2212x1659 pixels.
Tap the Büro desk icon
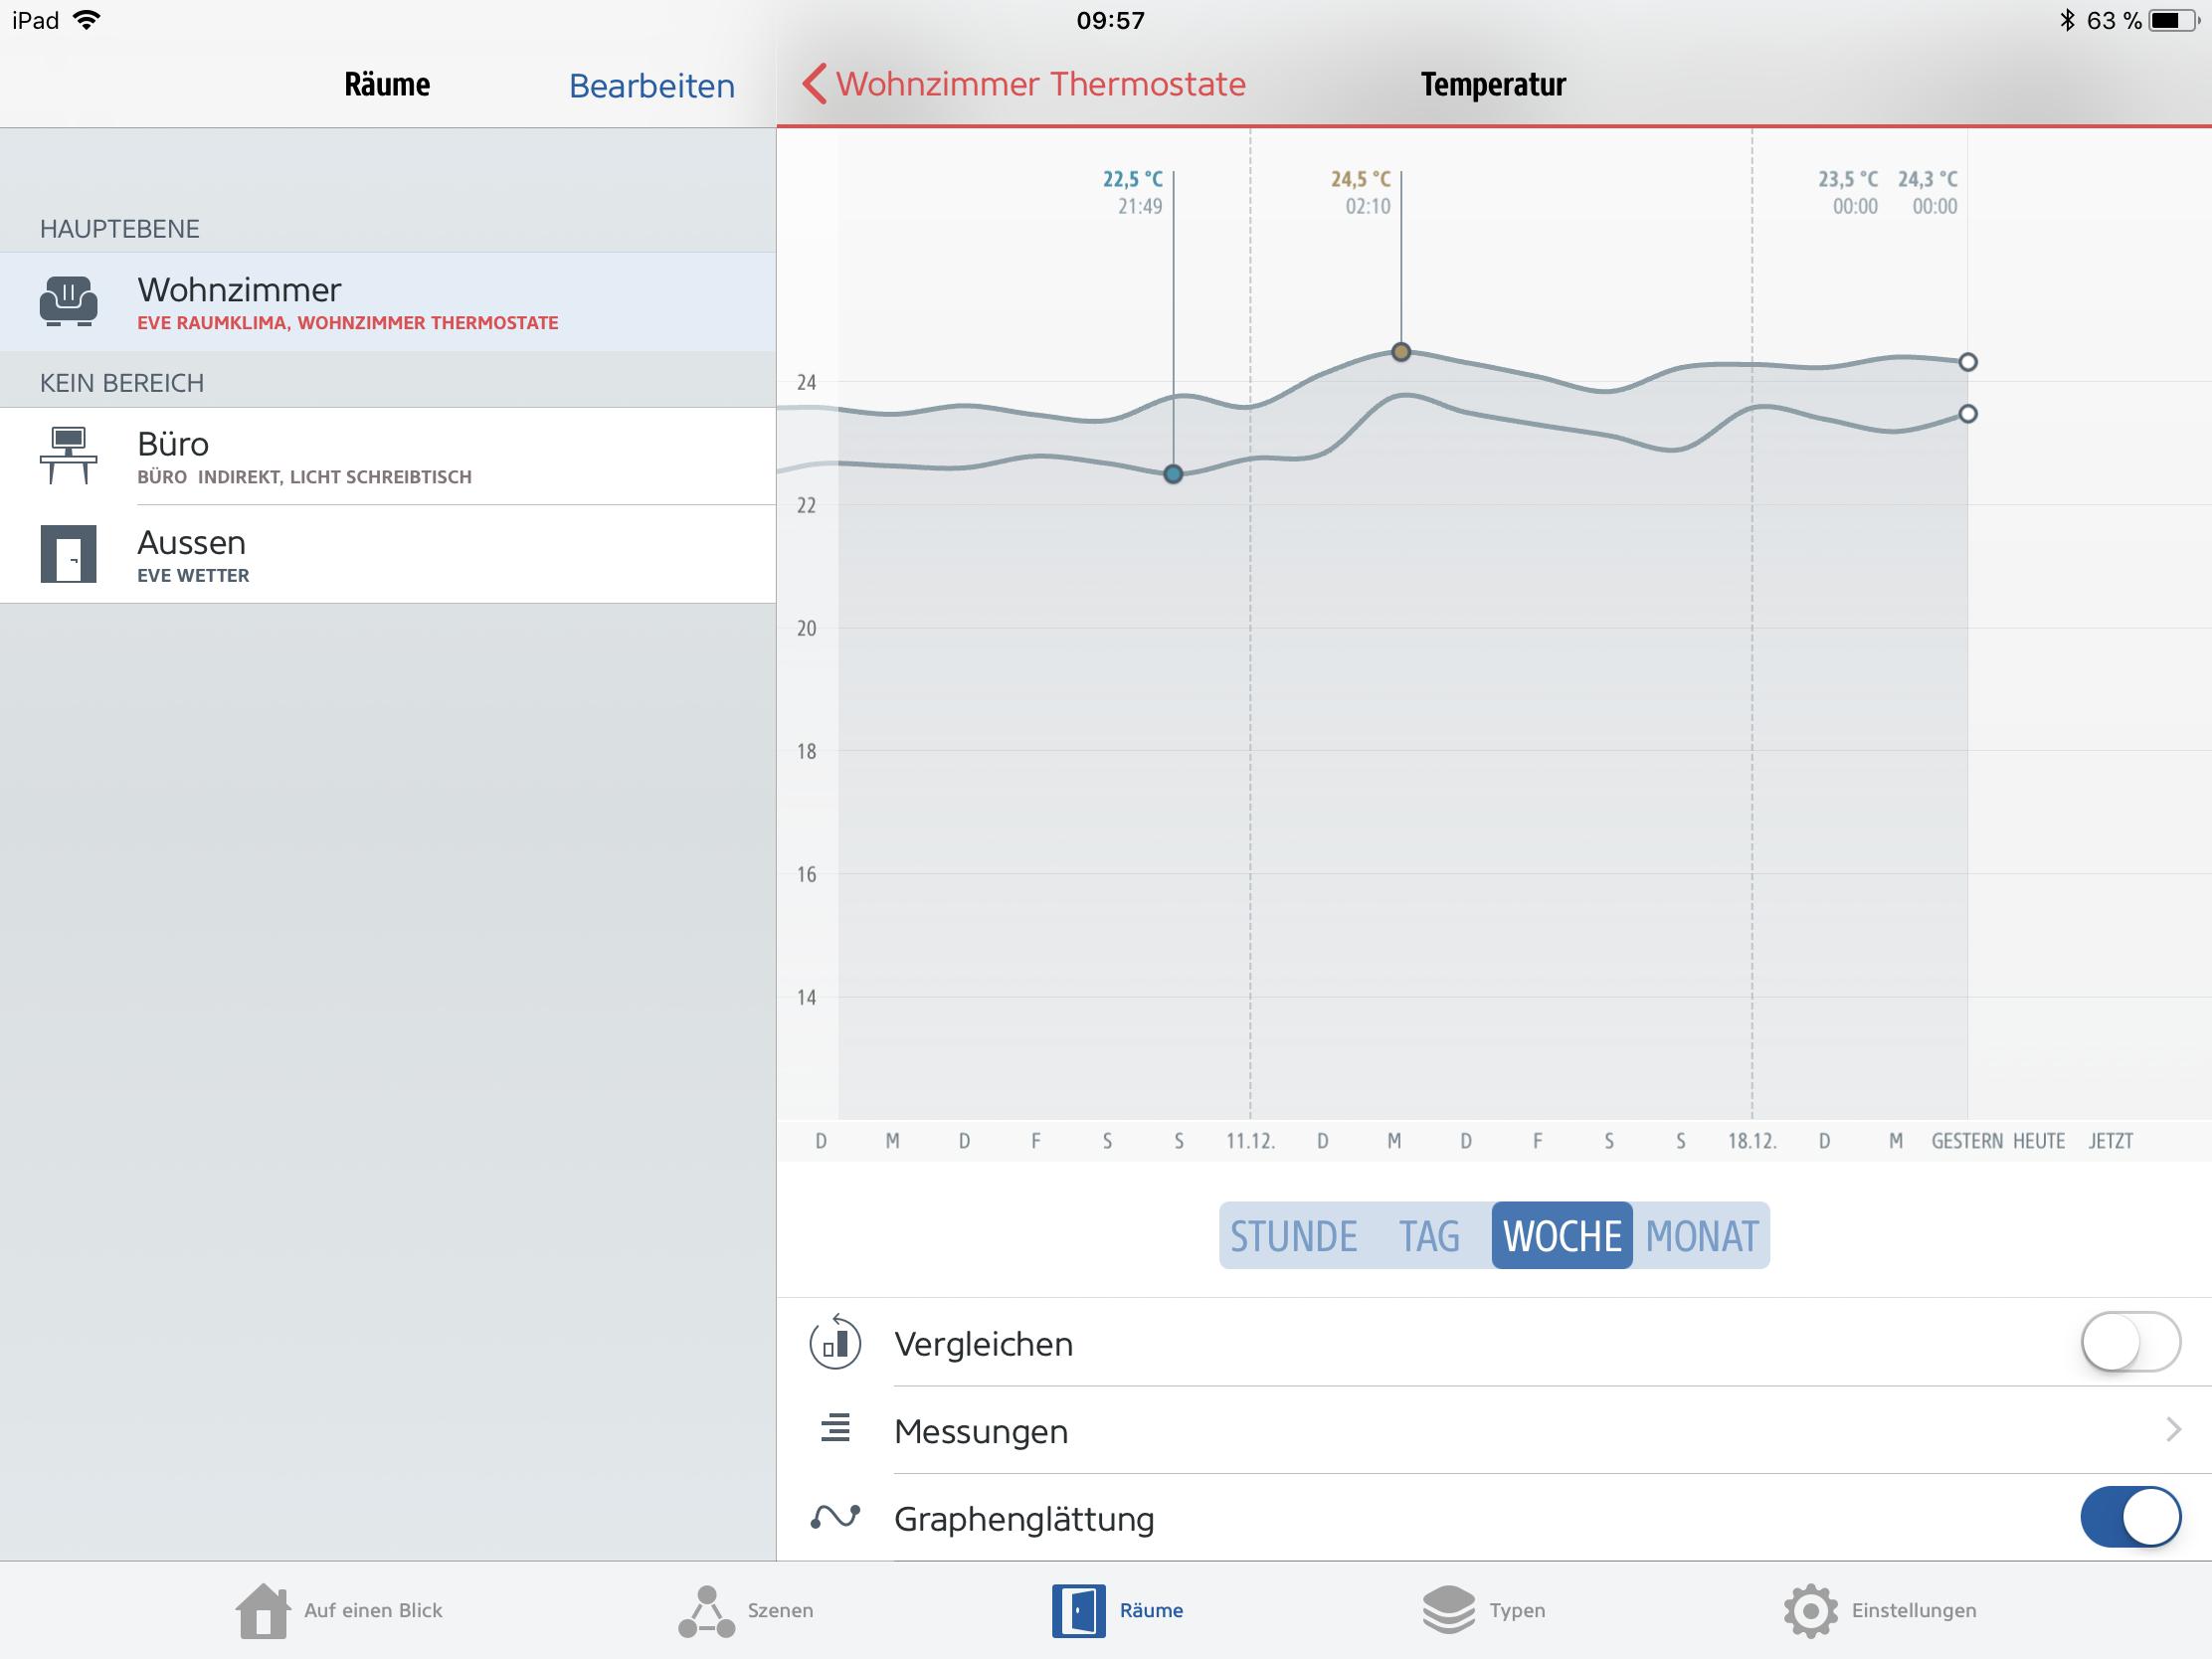pyautogui.click(x=68, y=455)
